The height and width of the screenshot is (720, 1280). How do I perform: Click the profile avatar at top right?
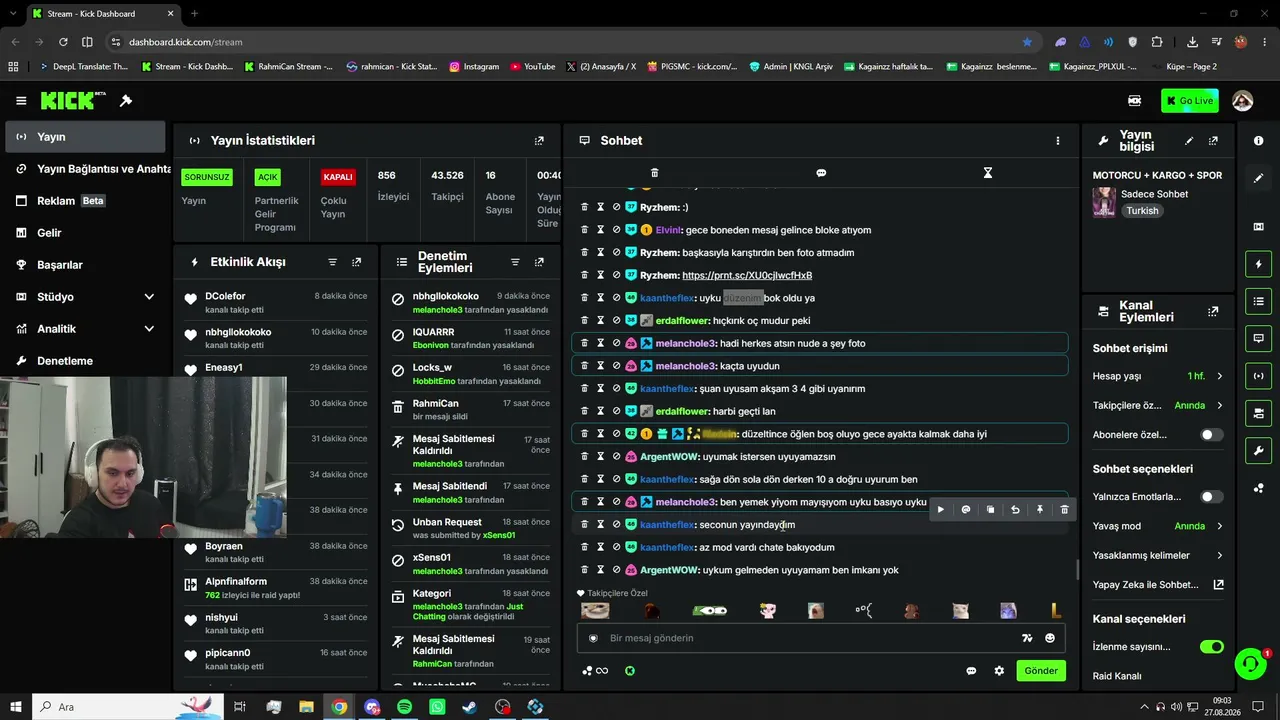pos(1243,101)
